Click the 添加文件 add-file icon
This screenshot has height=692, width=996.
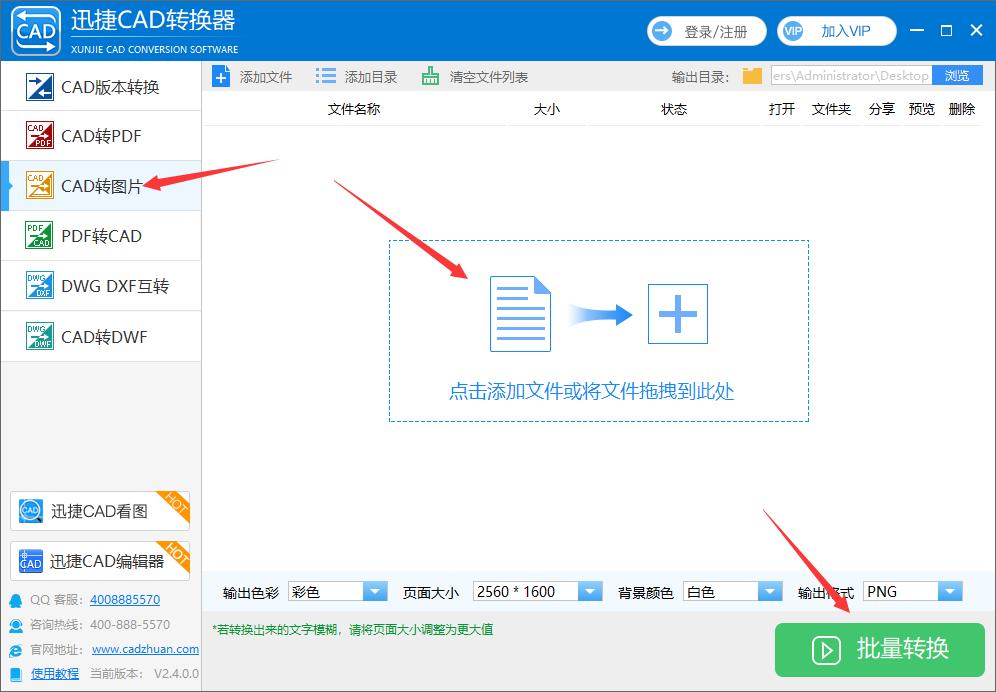coord(220,75)
